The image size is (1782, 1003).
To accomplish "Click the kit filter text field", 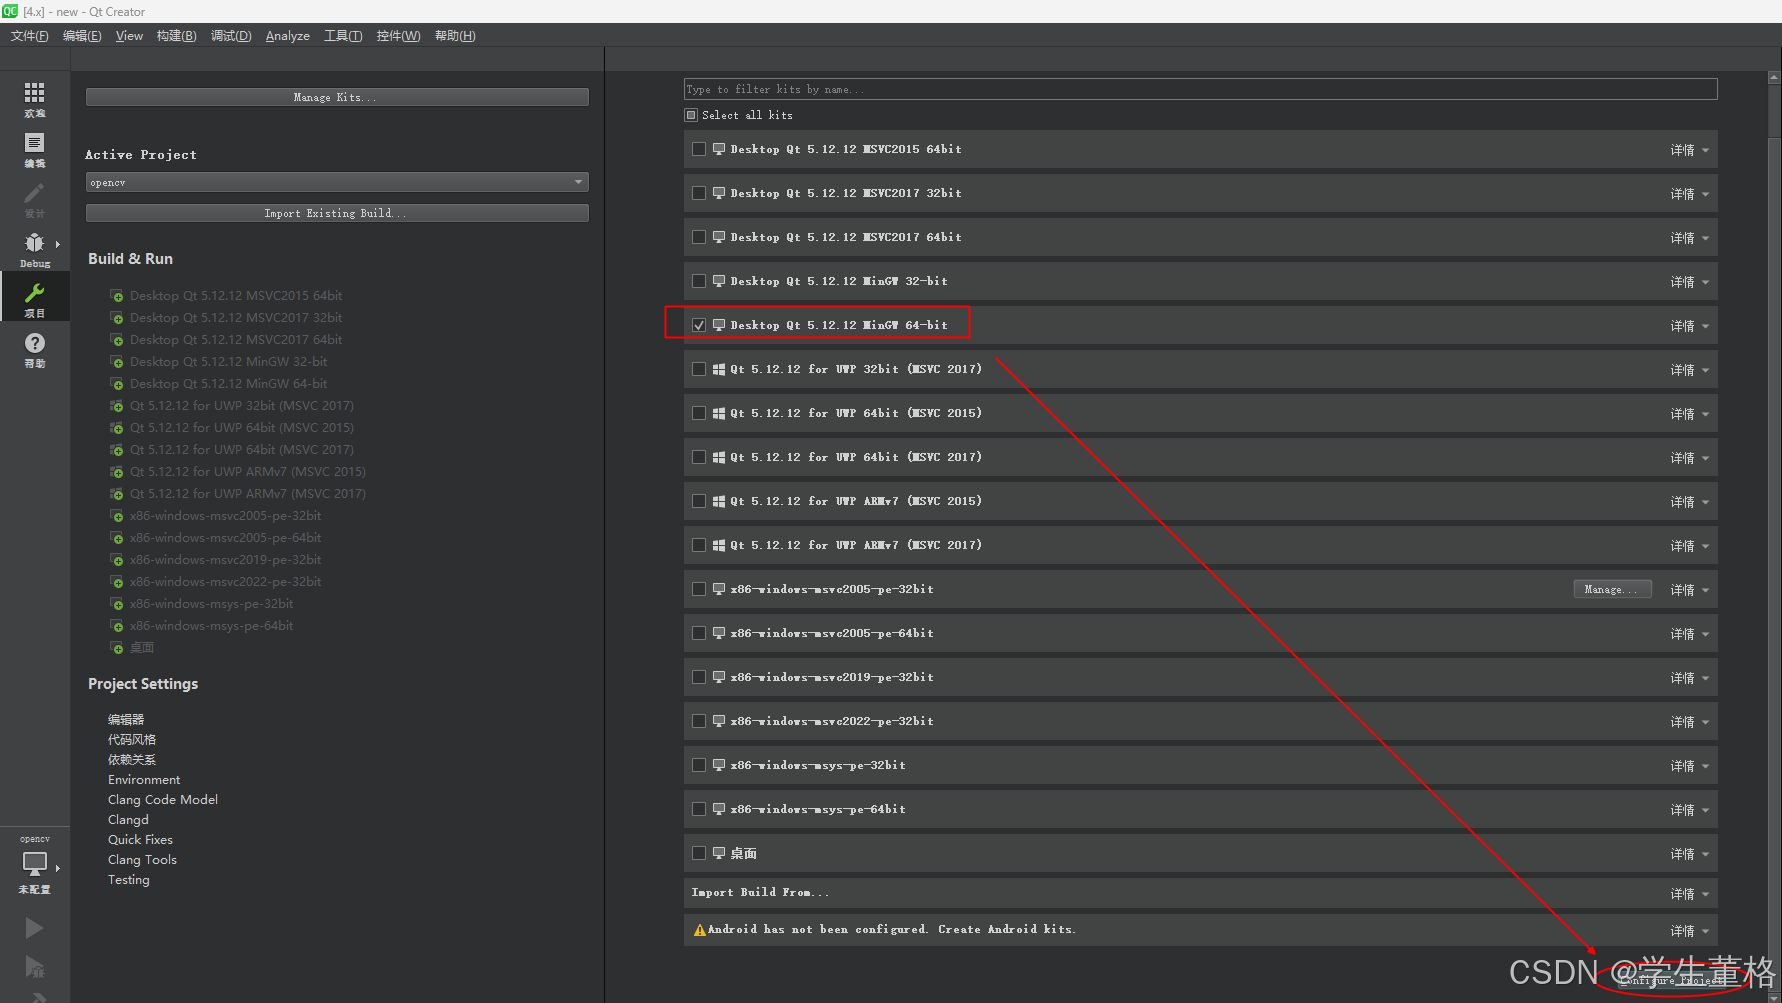I will (1200, 89).
